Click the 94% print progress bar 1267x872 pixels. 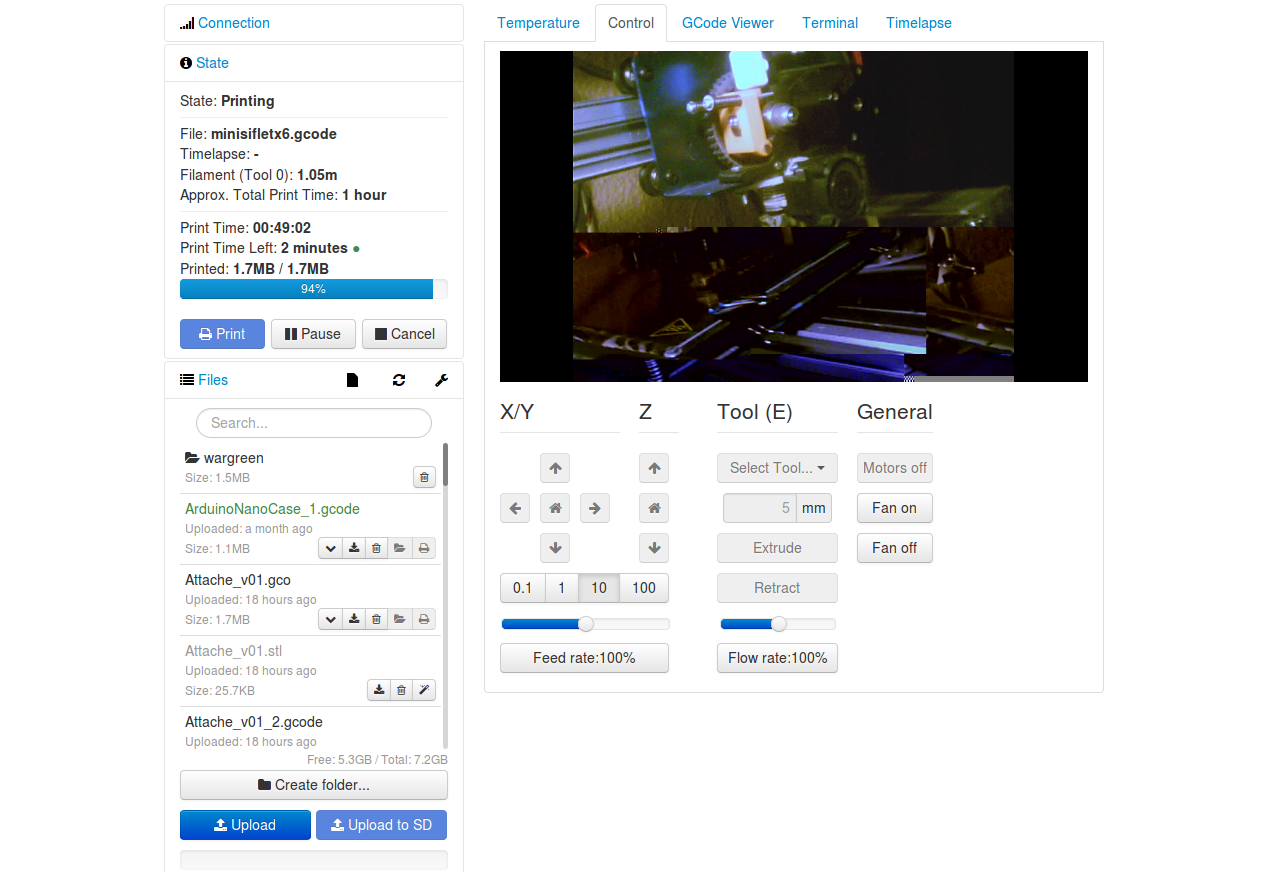pyautogui.click(x=314, y=289)
